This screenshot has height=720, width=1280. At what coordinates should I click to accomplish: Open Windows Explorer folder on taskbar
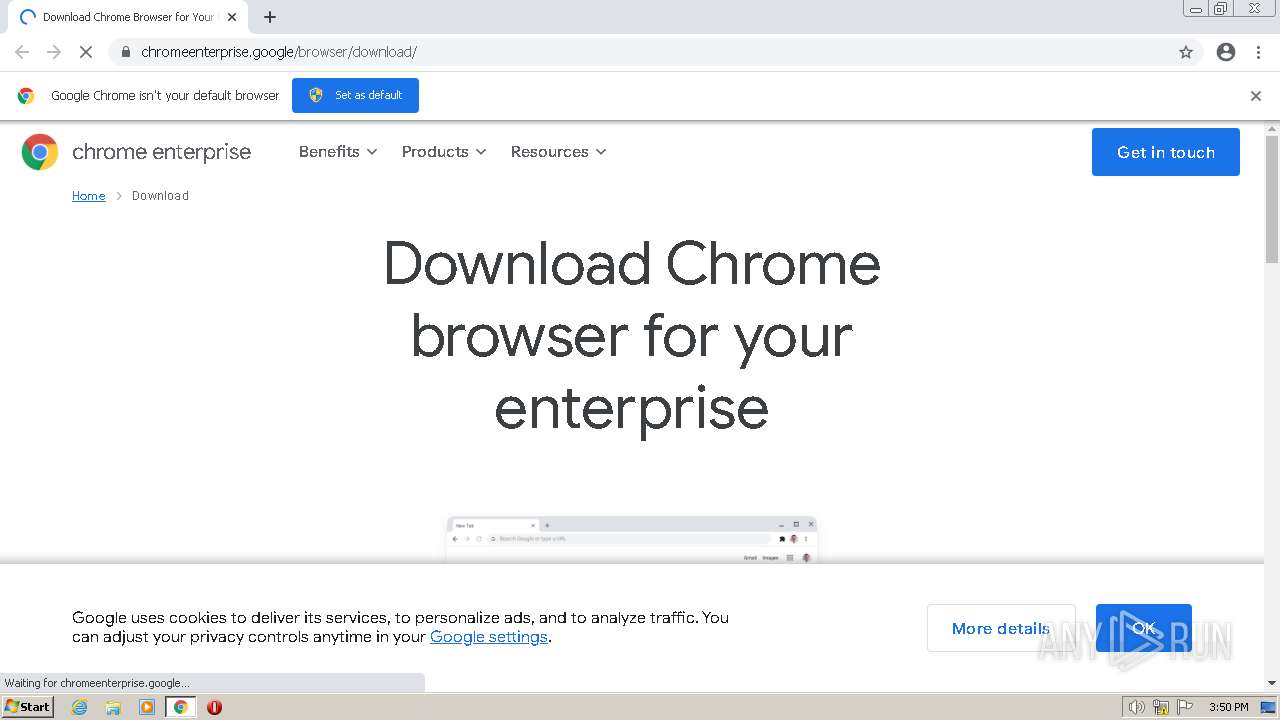(x=113, y=707)
